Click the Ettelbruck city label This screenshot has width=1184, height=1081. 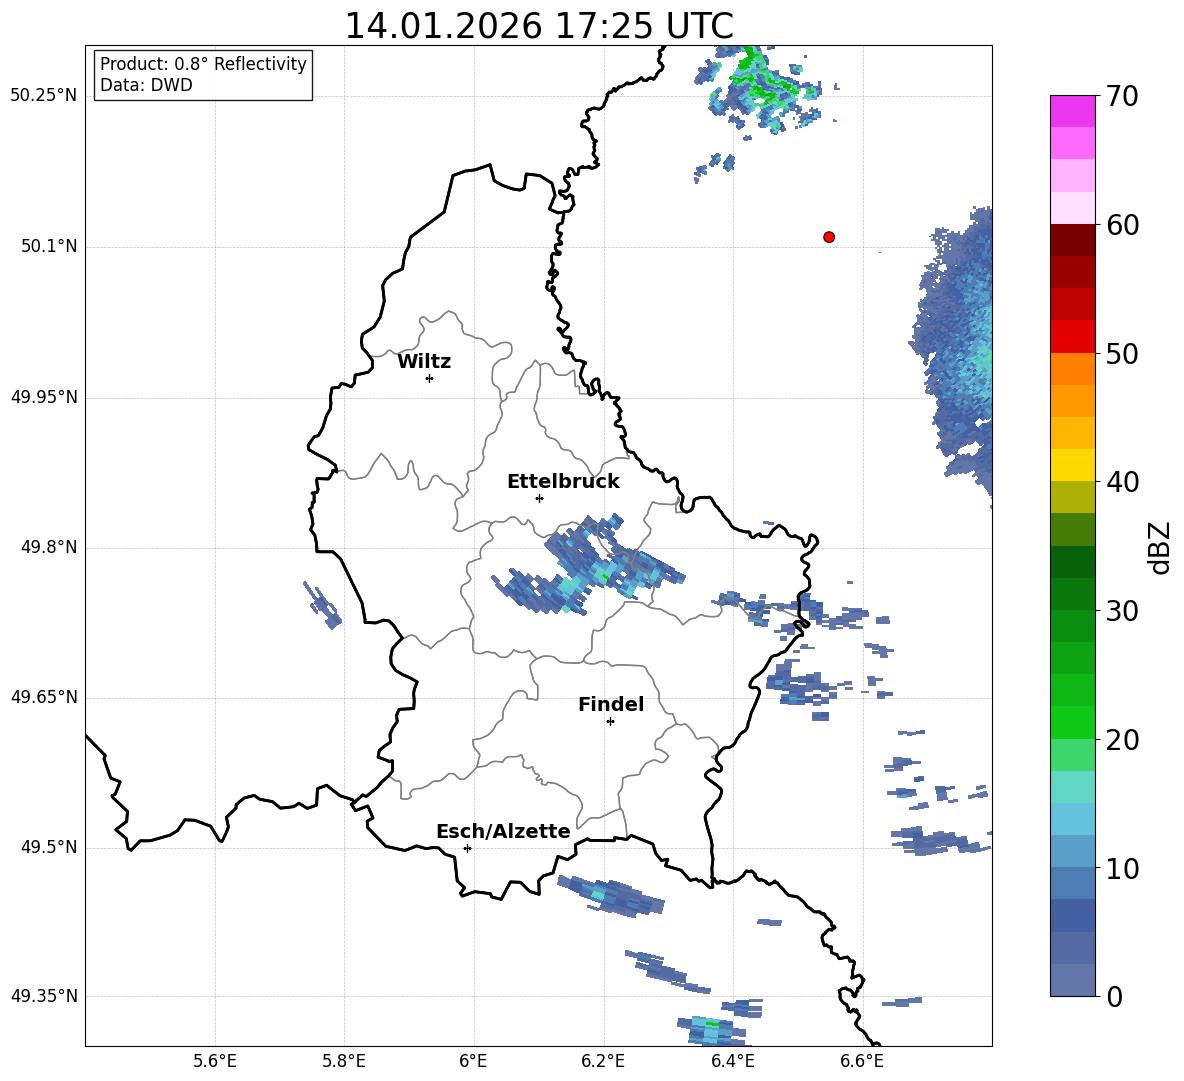pos(563,482)
